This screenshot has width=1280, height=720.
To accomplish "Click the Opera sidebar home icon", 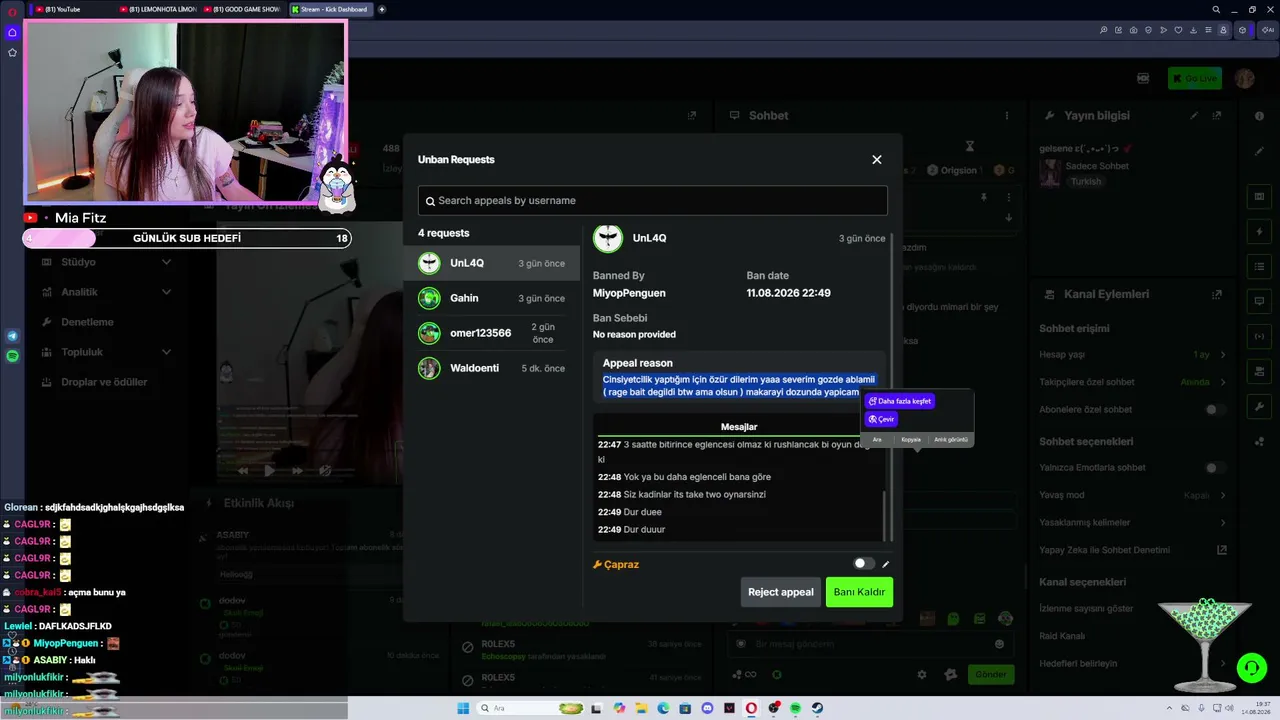I will (12, 32).
